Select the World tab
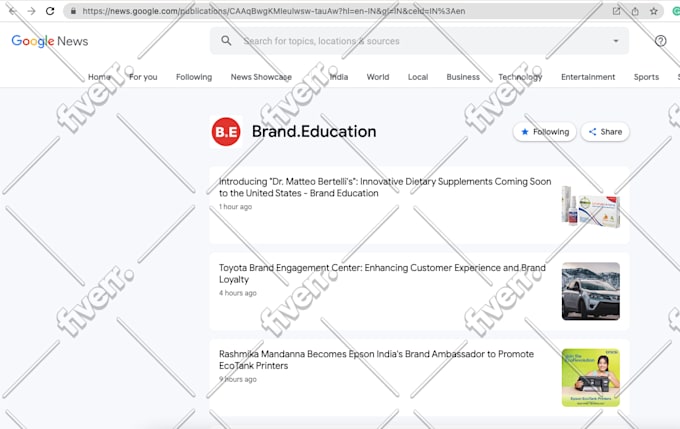Viewport: 680px width, 429px height. pos(378,77)
